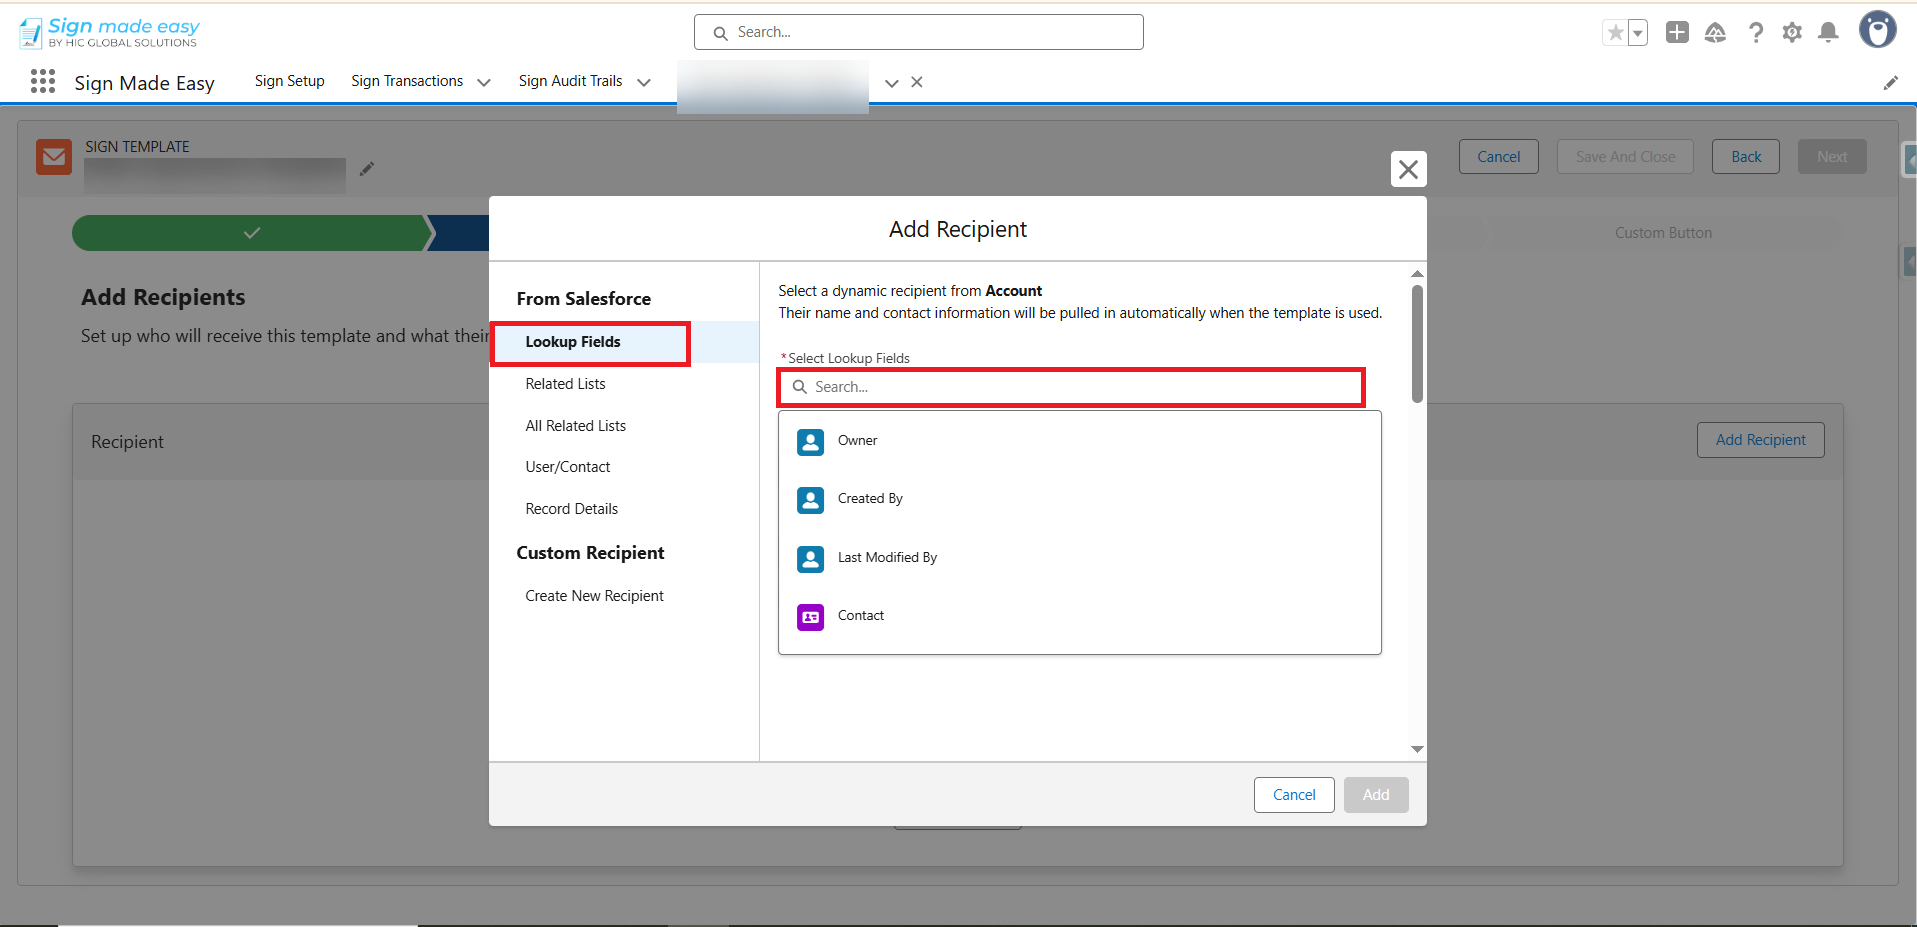This screenshot has height=927, width=1917.
Task: Select the User/Contact option
Action: (567, 467)
